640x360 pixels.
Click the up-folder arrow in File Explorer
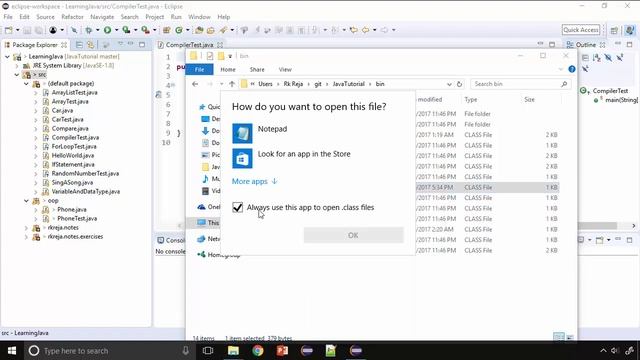(232, 84)
